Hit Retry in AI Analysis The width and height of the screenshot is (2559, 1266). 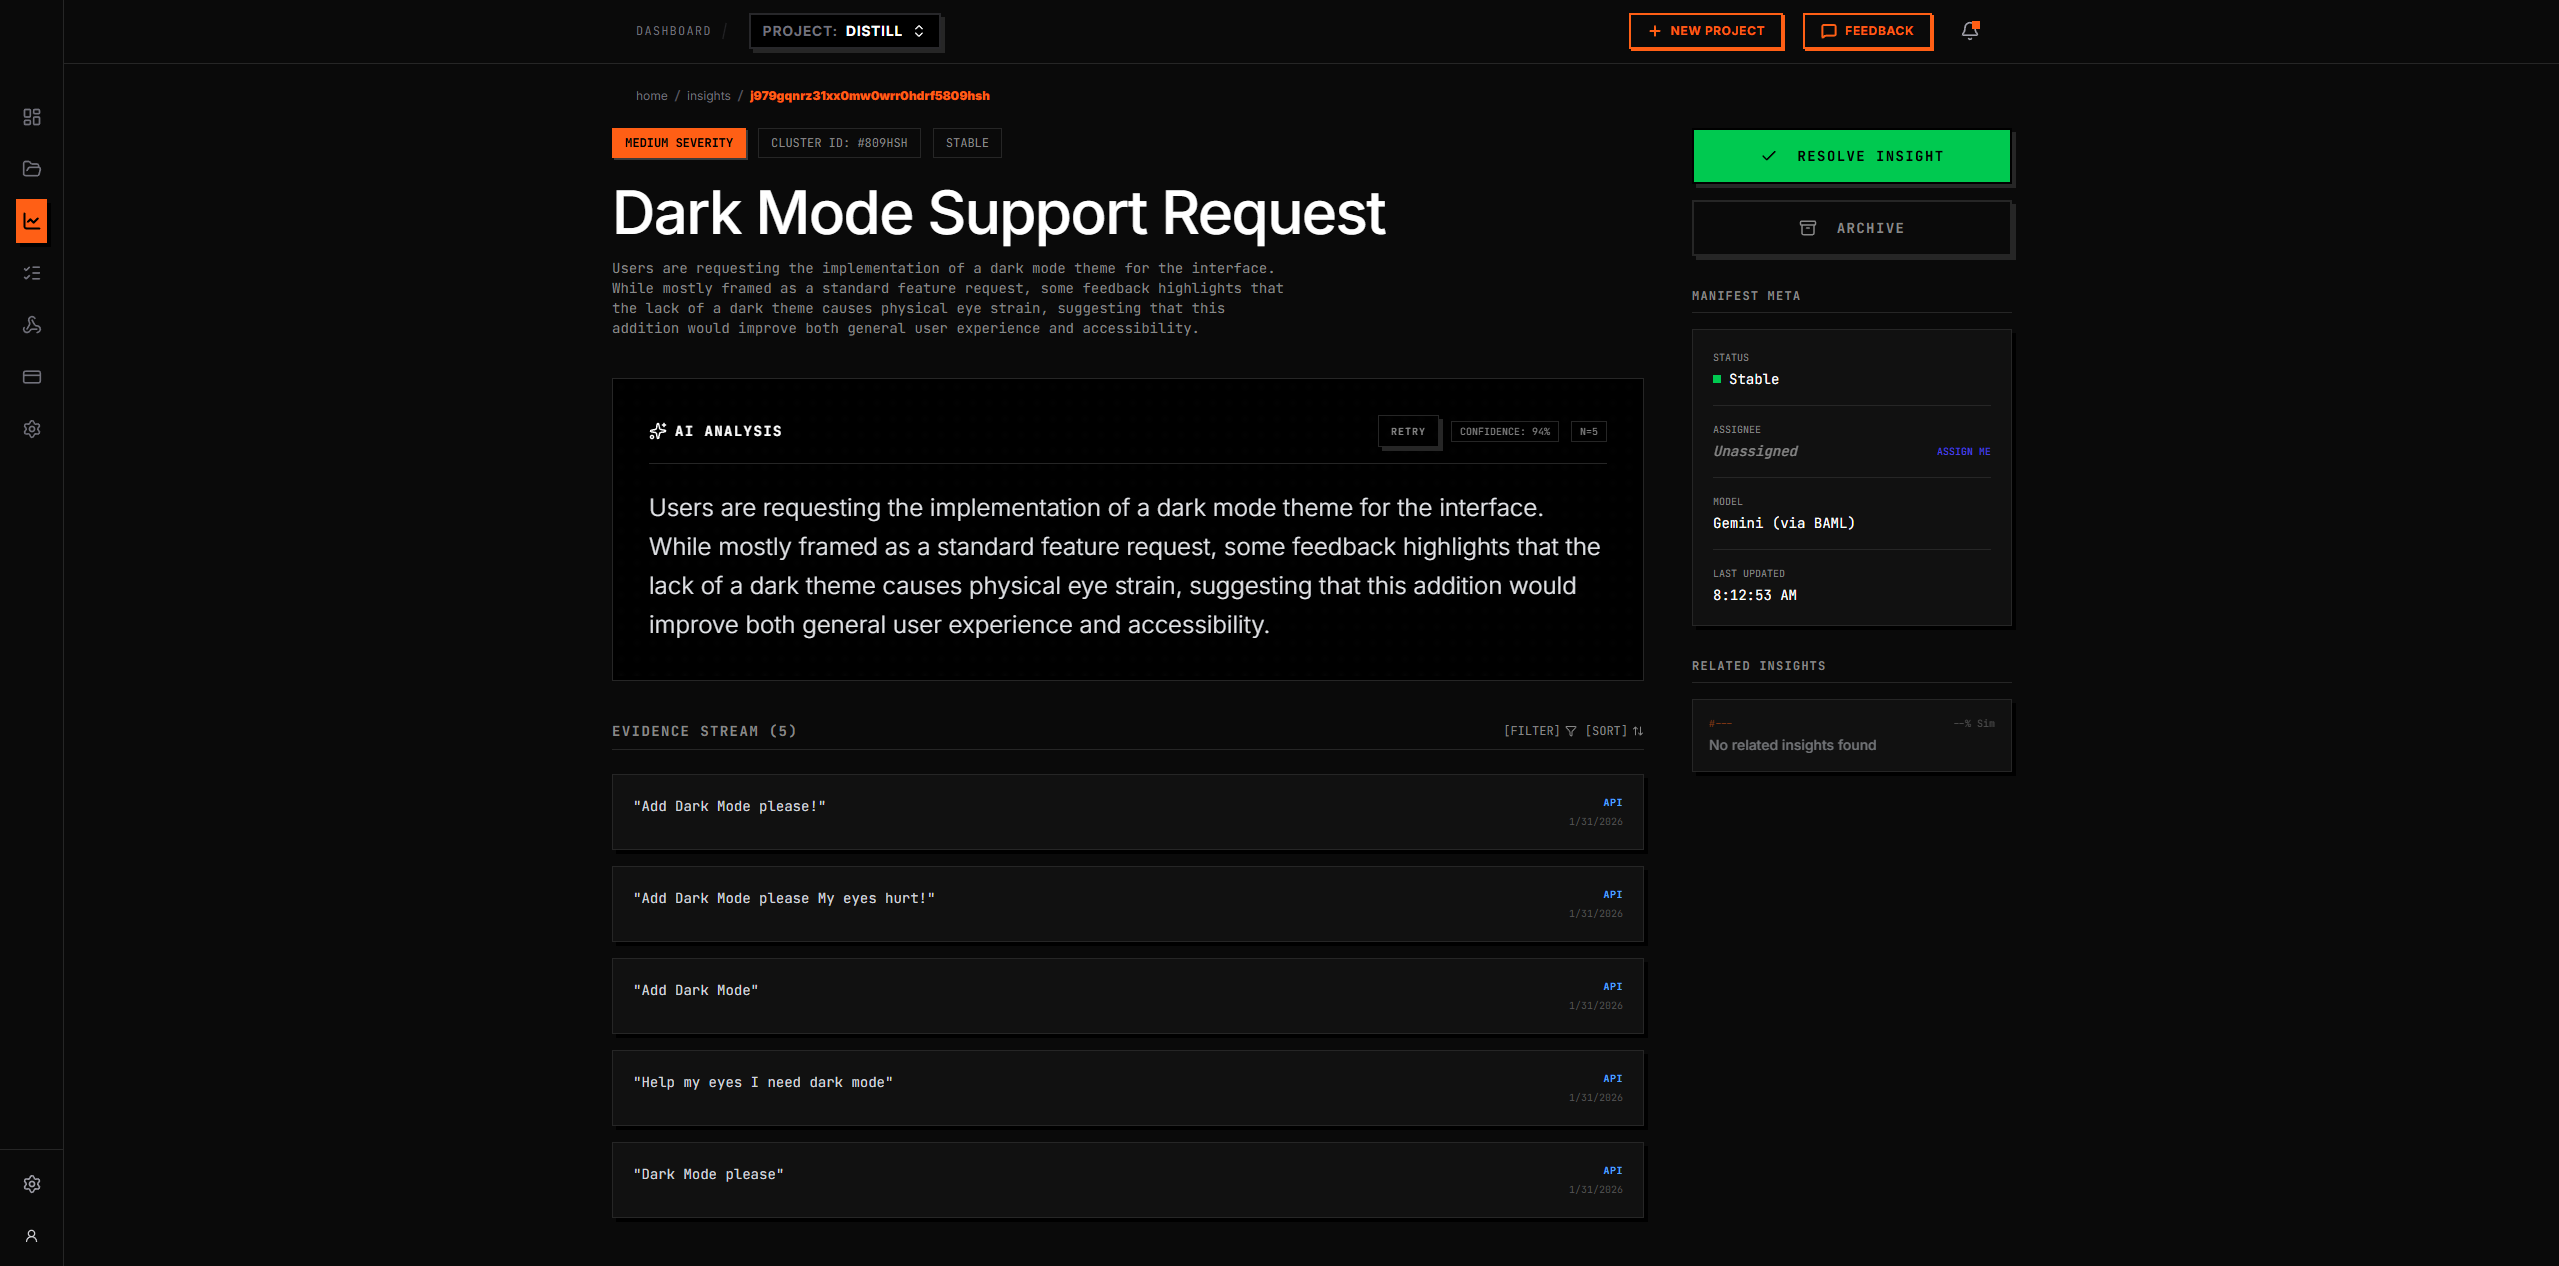pyautogui.click(x=1407, y=432)
